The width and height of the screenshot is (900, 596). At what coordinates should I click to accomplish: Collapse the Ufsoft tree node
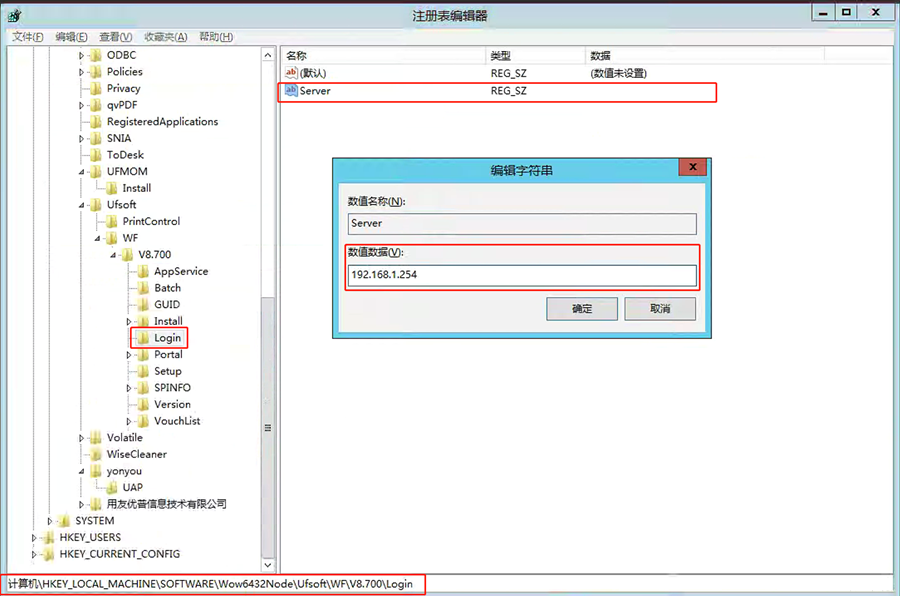[81, 206]
